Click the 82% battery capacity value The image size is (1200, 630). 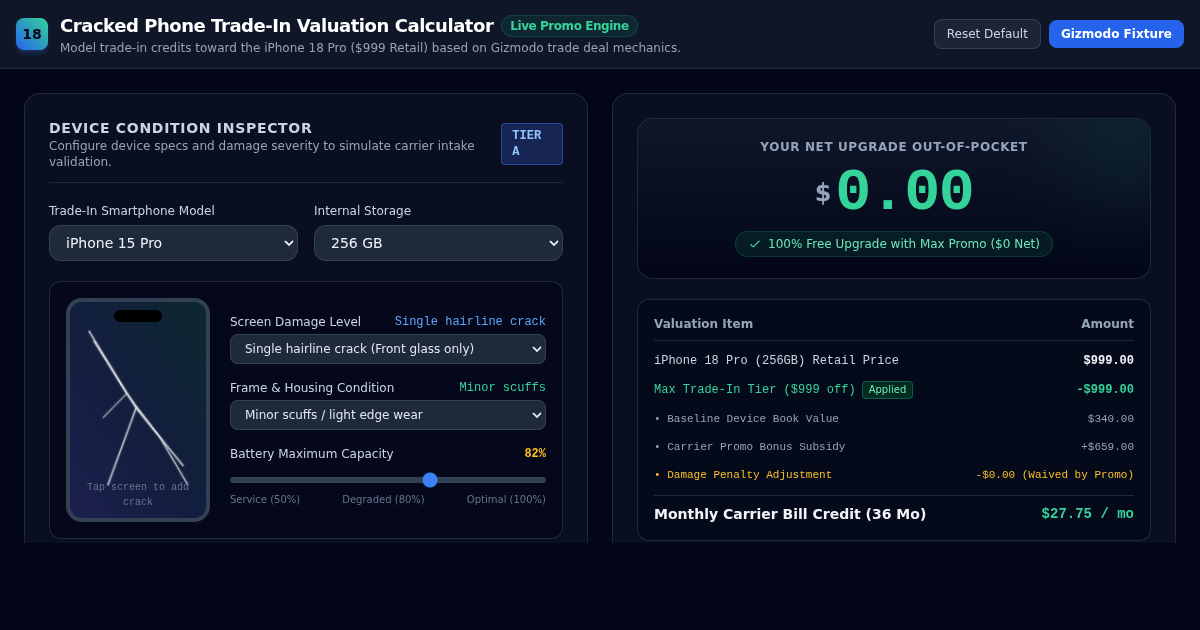[x=535, y=454]
